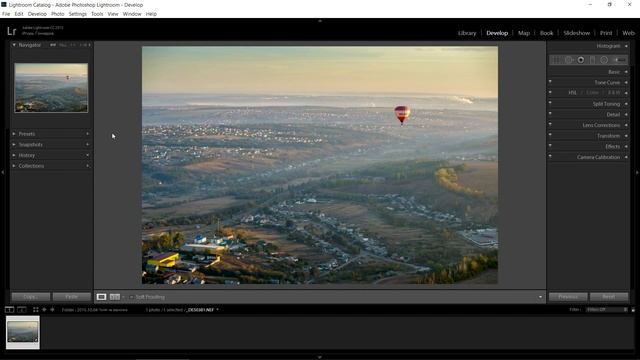Switch to the Print module

tap(606, 33)
